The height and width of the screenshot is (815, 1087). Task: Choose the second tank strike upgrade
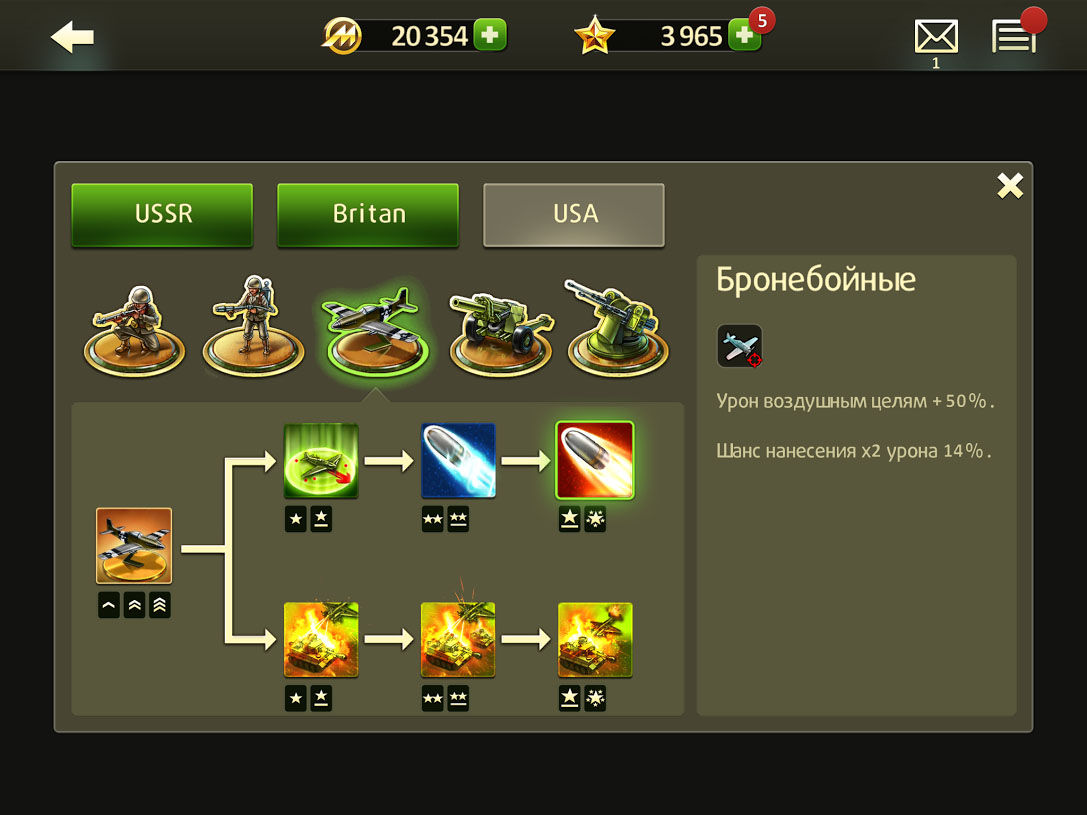click(458, 640)
